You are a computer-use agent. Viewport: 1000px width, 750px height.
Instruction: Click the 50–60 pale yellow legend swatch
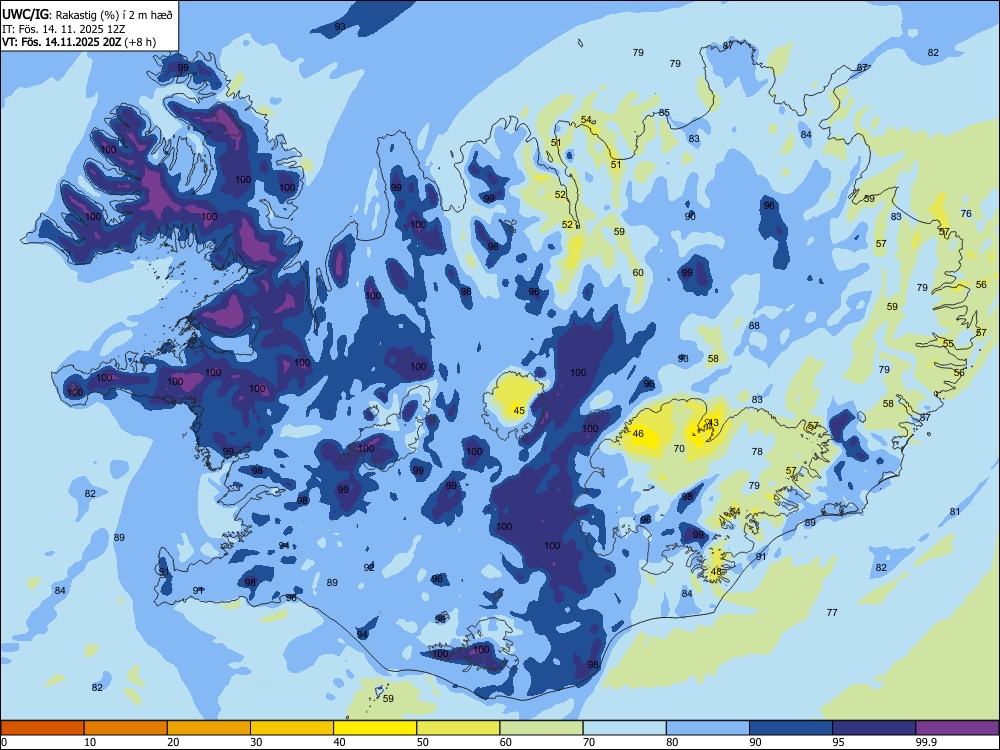458,728
